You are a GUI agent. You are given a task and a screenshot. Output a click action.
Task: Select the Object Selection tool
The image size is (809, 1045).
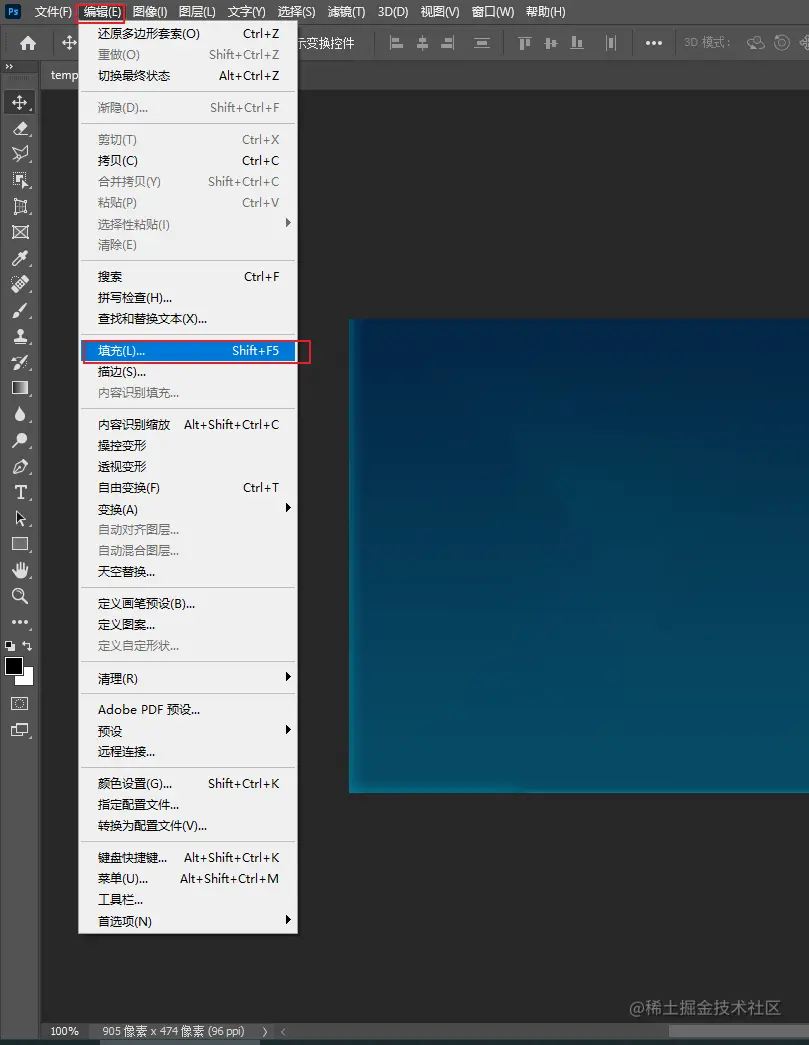click(20, 180)
